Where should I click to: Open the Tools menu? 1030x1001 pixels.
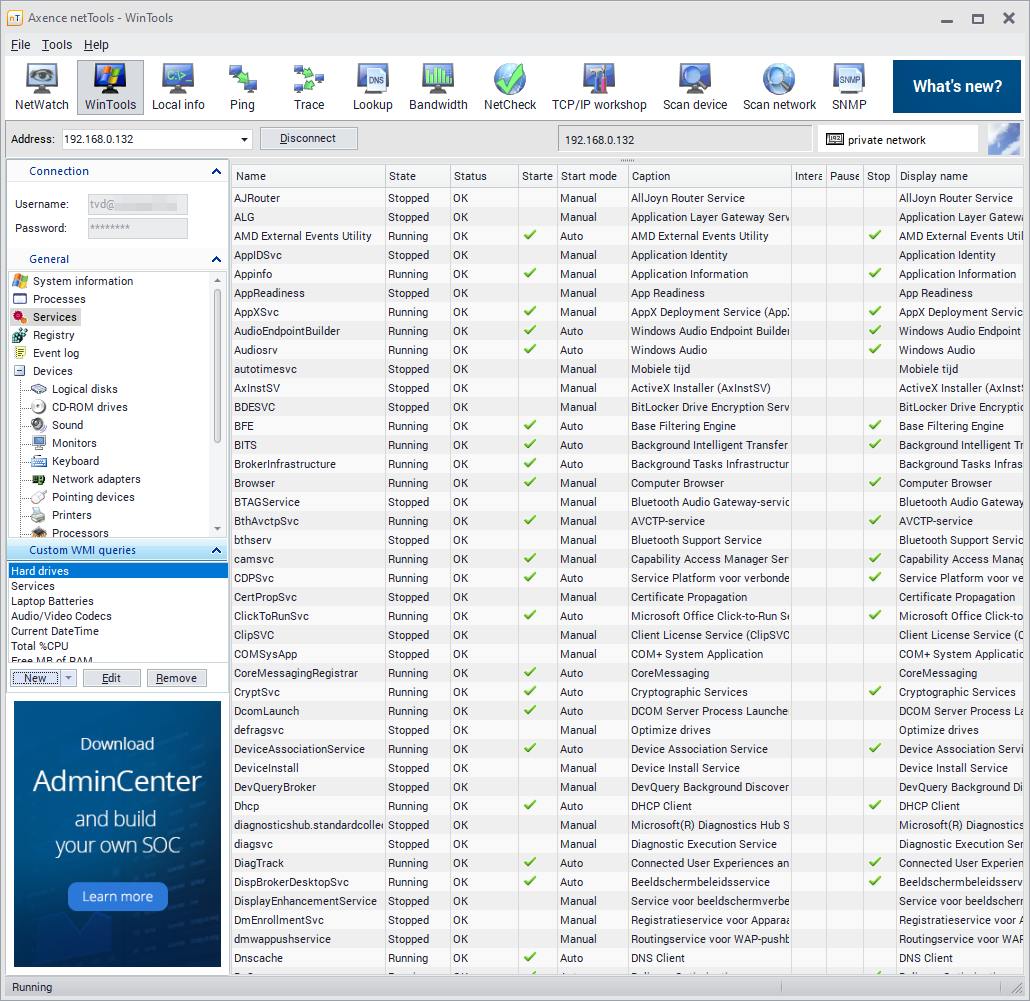[x=57, y=45]
